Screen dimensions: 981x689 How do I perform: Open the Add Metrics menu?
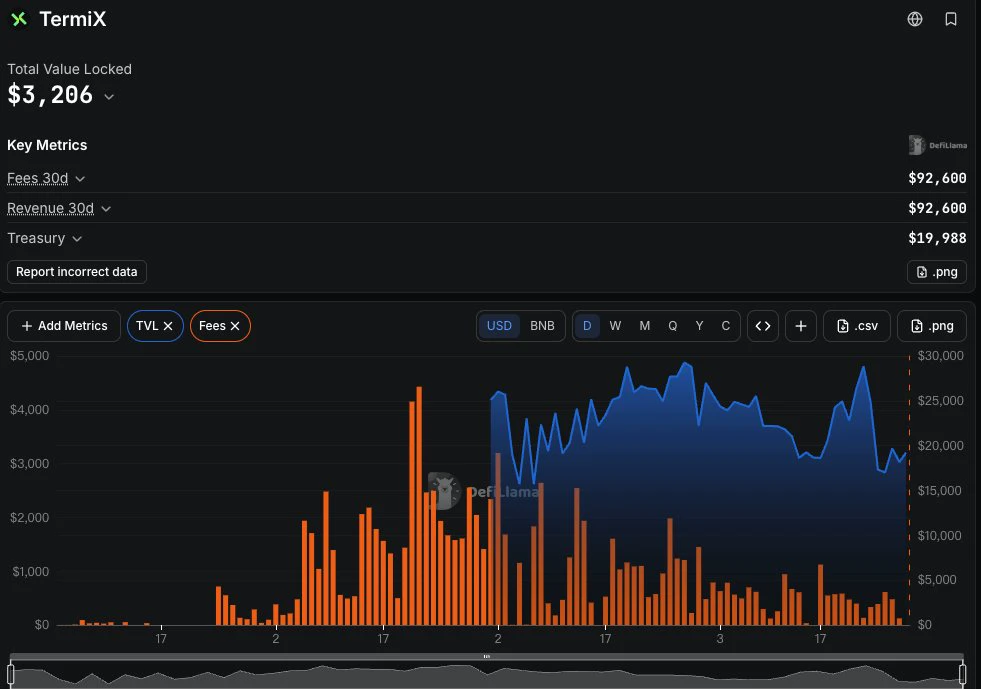click(64, 326)
